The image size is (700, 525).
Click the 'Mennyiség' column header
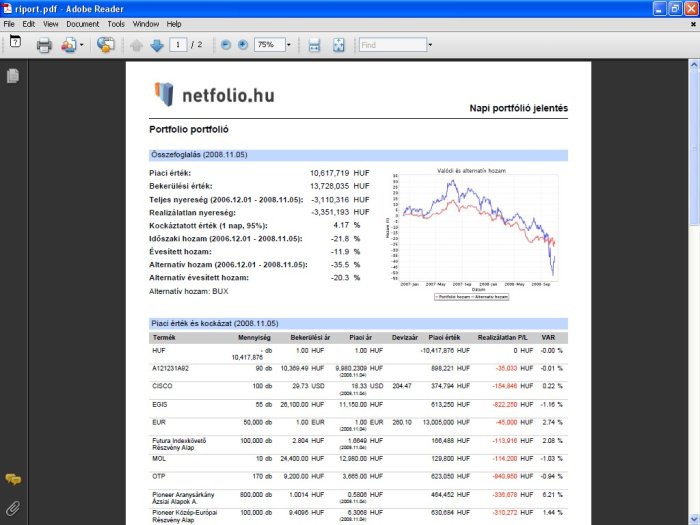point(254,338)
